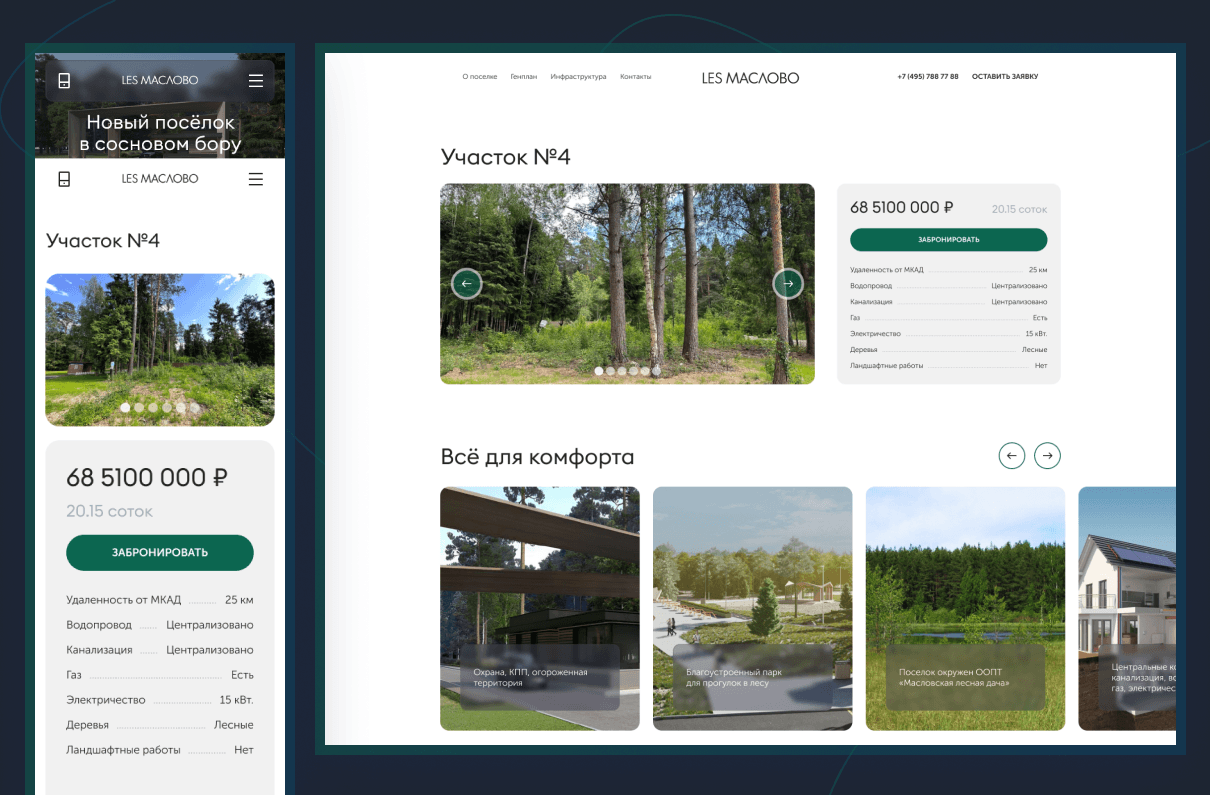Open О поселке in desktop navigation
Image resolution: width=1210 pixels, height=795 pixels.
point(480,77)
